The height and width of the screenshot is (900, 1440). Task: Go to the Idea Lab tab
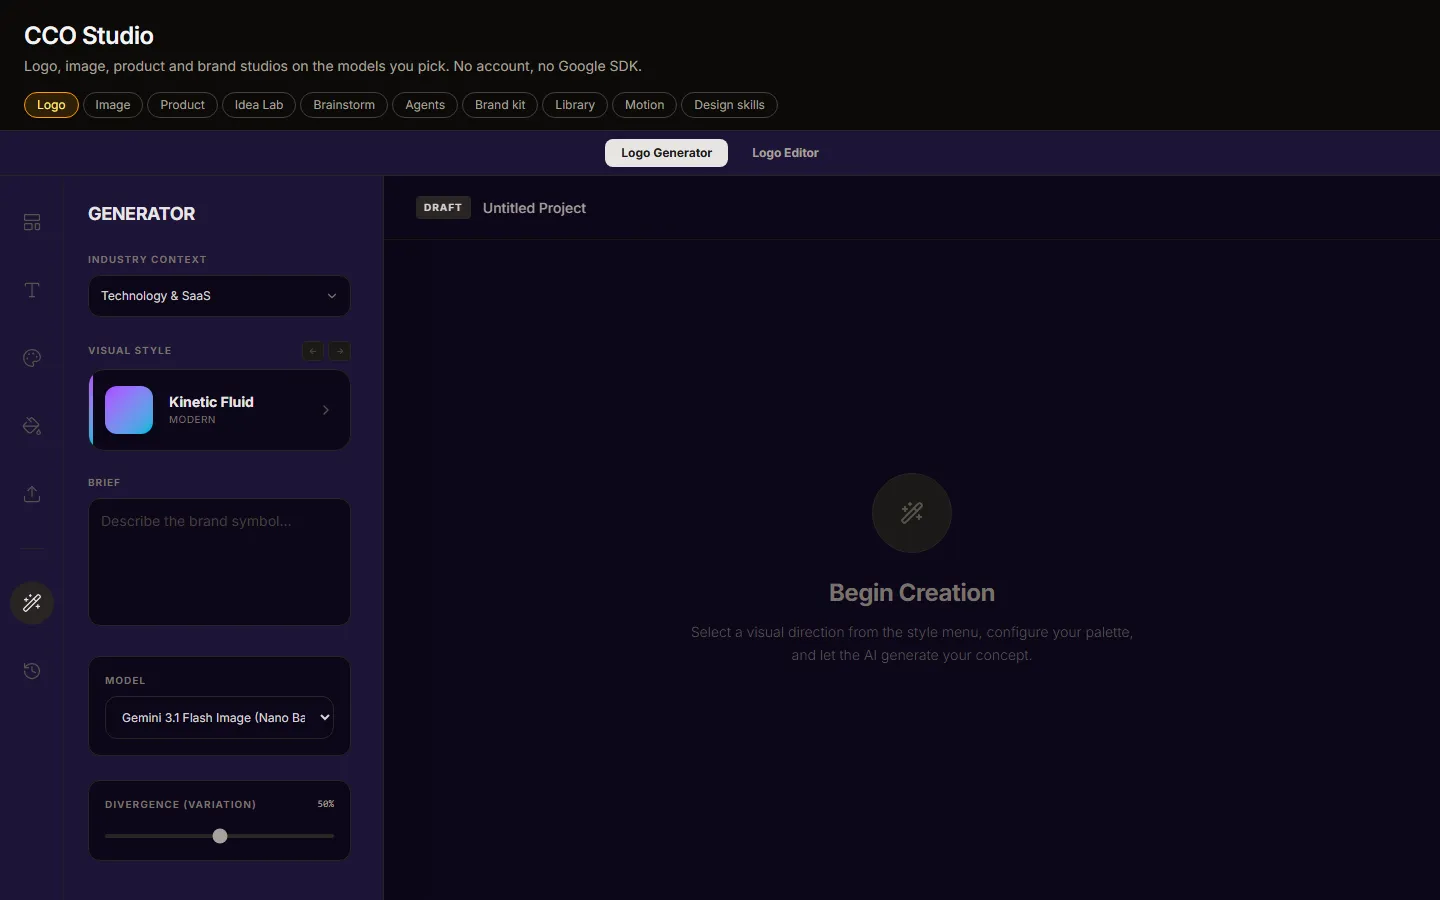(259, 105)
